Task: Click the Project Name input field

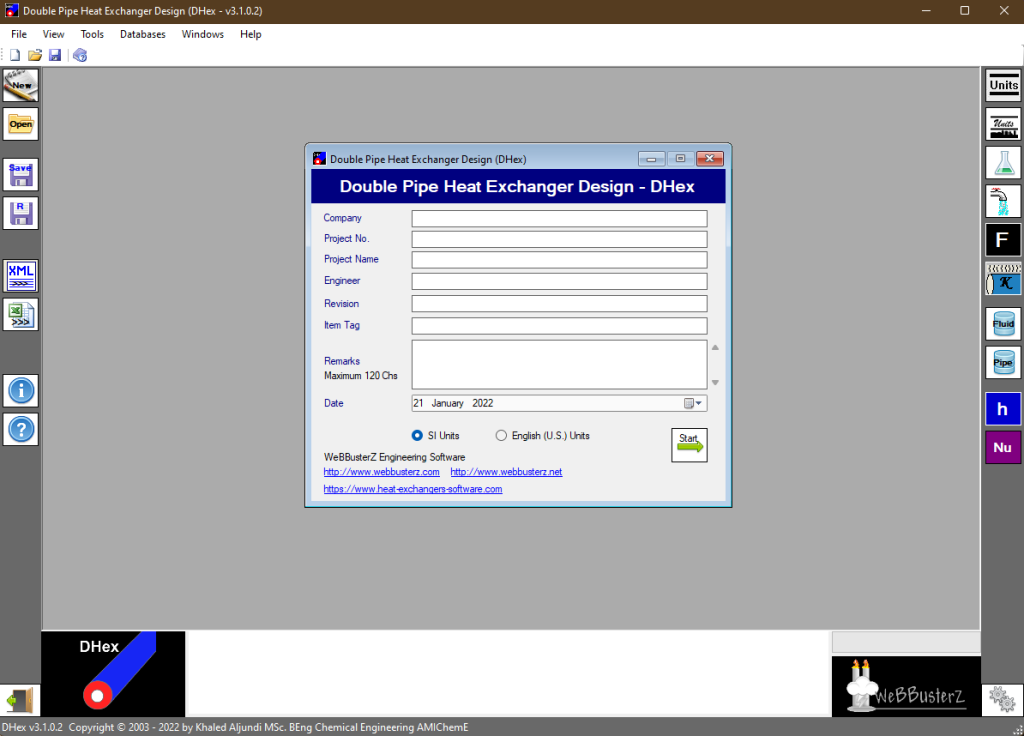Action: [559, 260]
